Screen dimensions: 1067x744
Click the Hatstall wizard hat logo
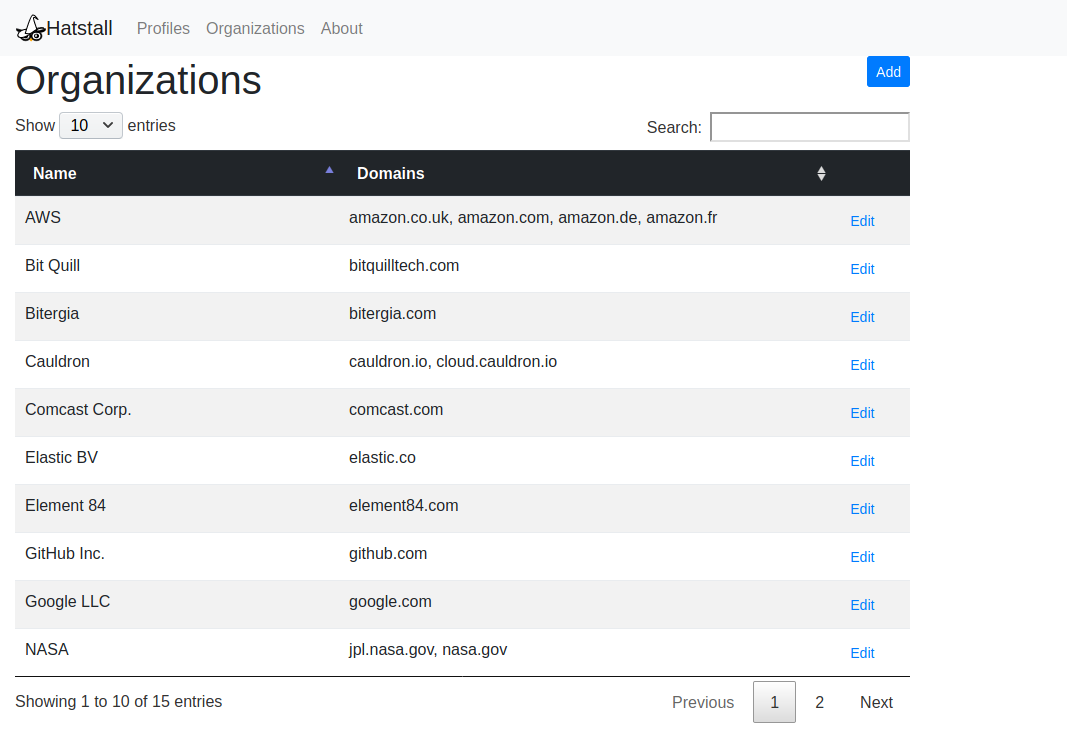(31, 29)
